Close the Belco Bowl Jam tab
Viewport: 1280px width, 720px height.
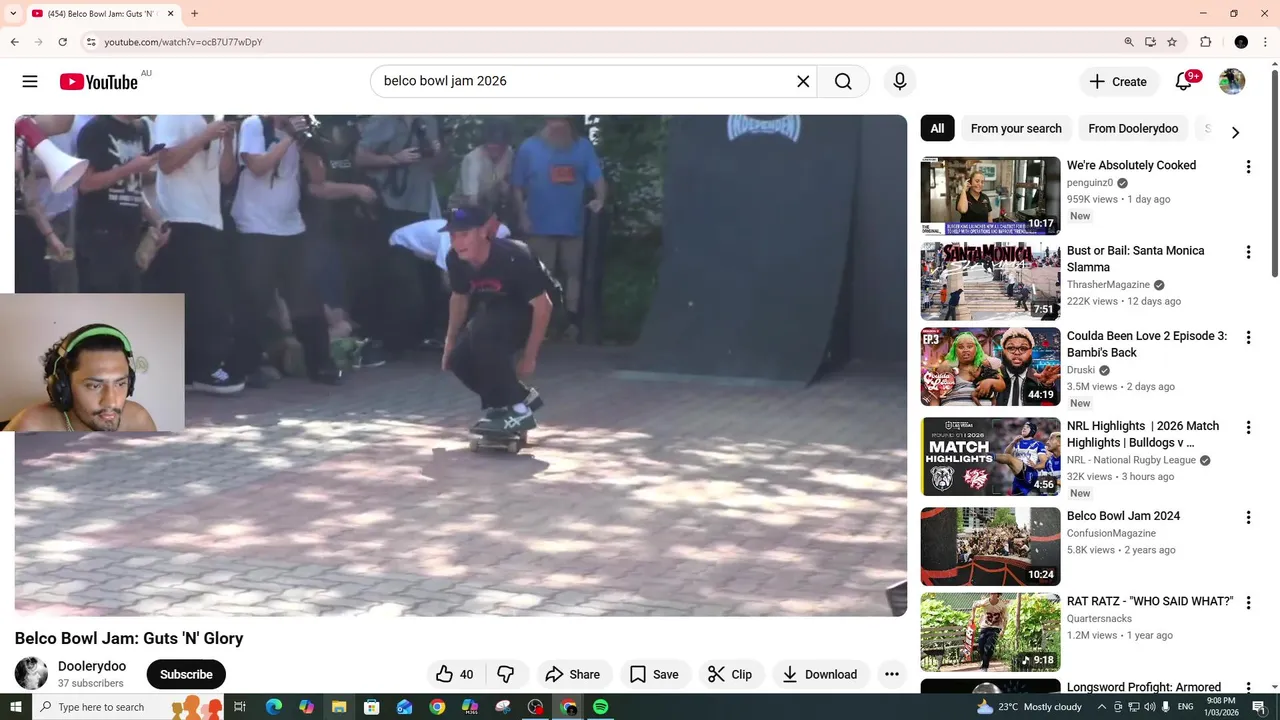pyautogui.click(x=169, y=14)
